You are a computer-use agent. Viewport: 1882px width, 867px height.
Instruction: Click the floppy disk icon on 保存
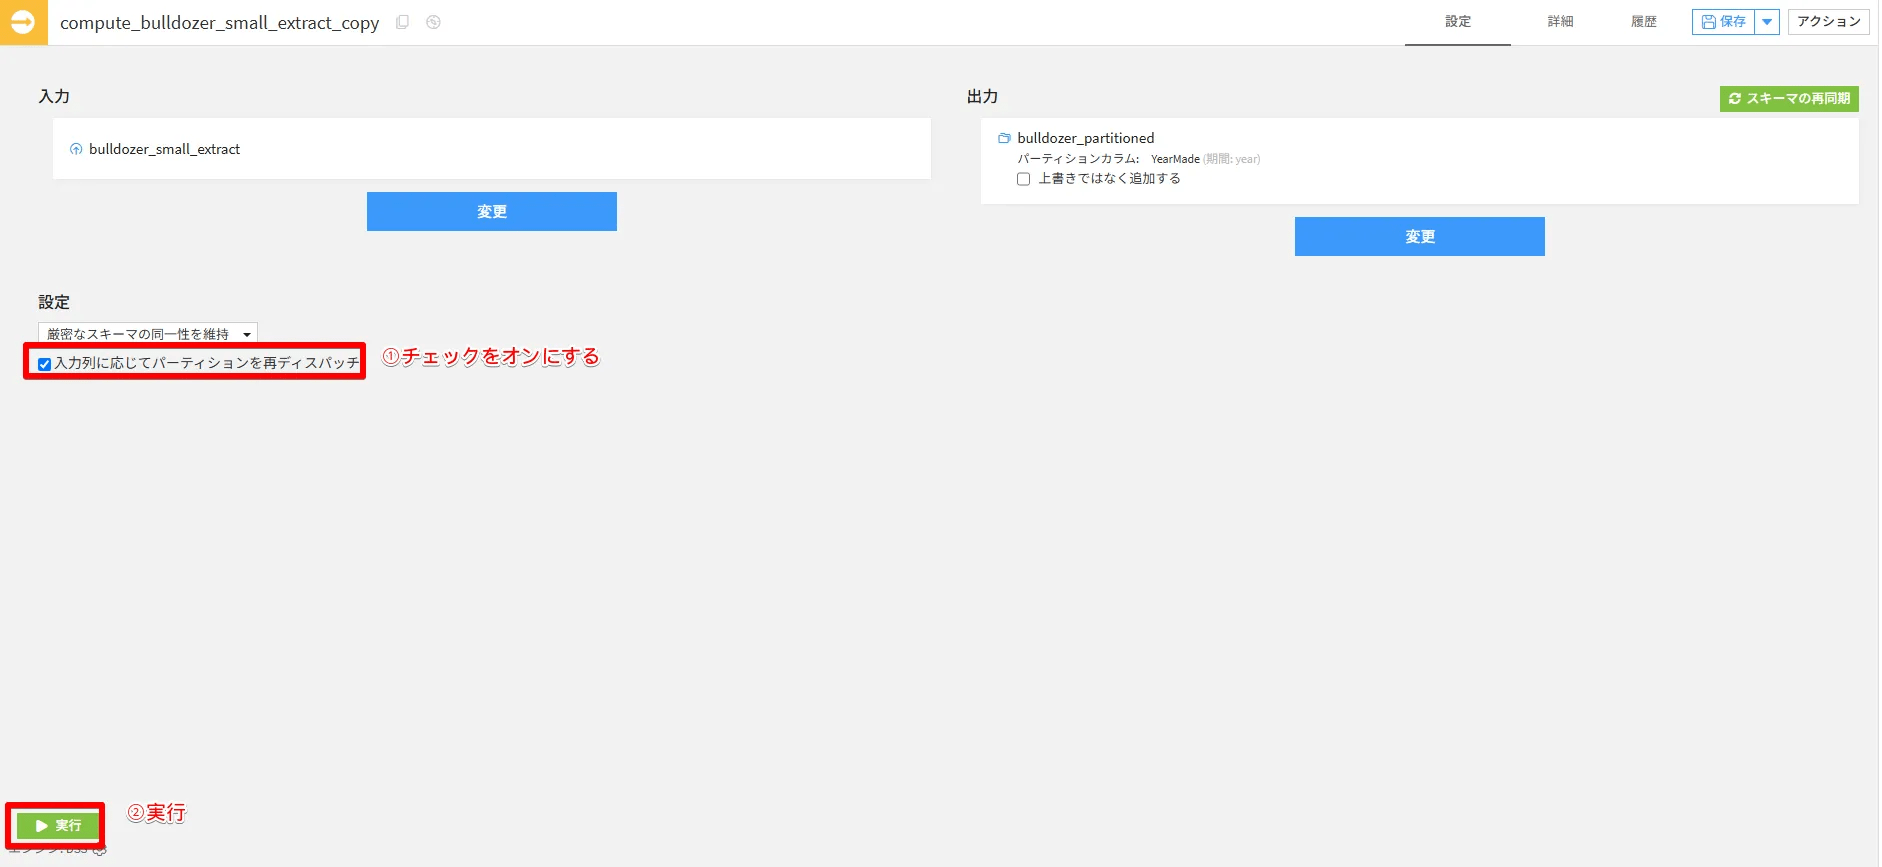(x=1708, y=21)
